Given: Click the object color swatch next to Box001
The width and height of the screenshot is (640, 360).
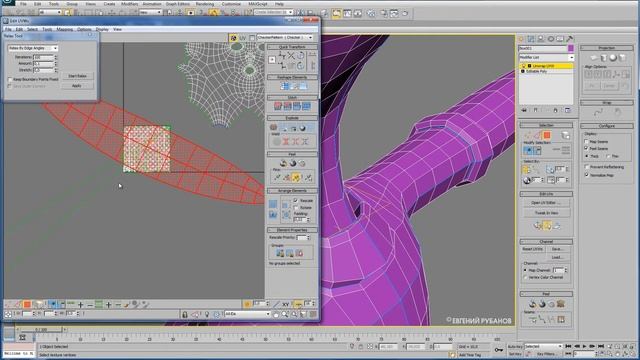Looking at the screenshot, I should tap(571, 49).
